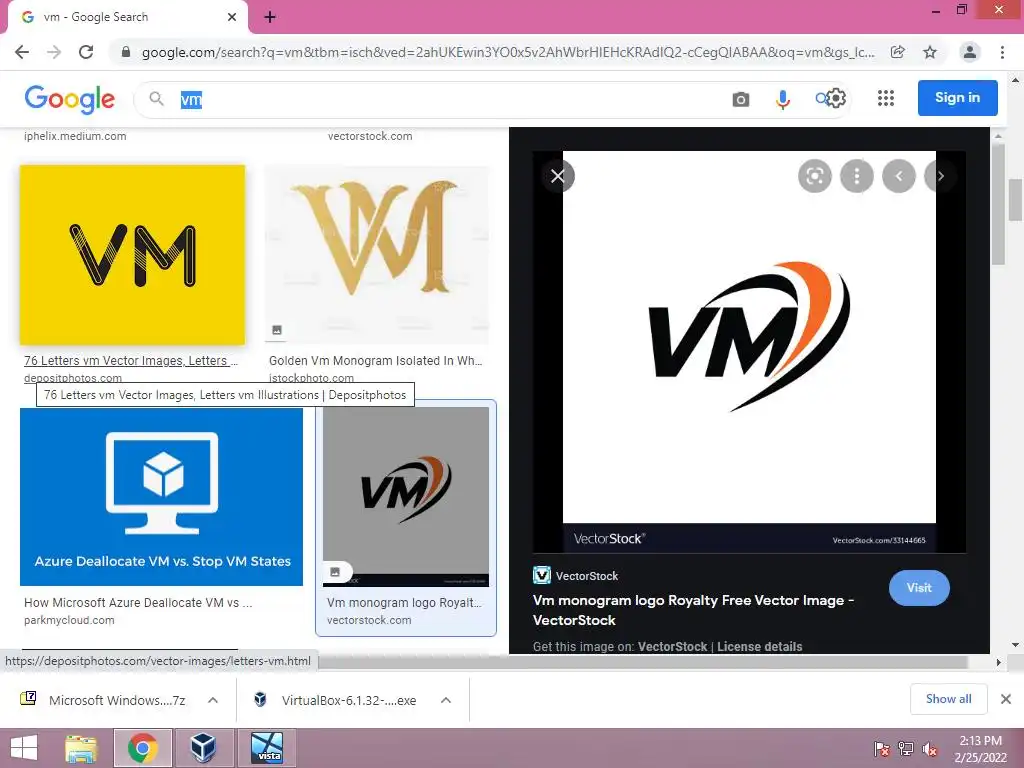The width and height of the screenshot is (1024, 768).
Task: Click the vm search input field
Action: click(x=451, y=99)
